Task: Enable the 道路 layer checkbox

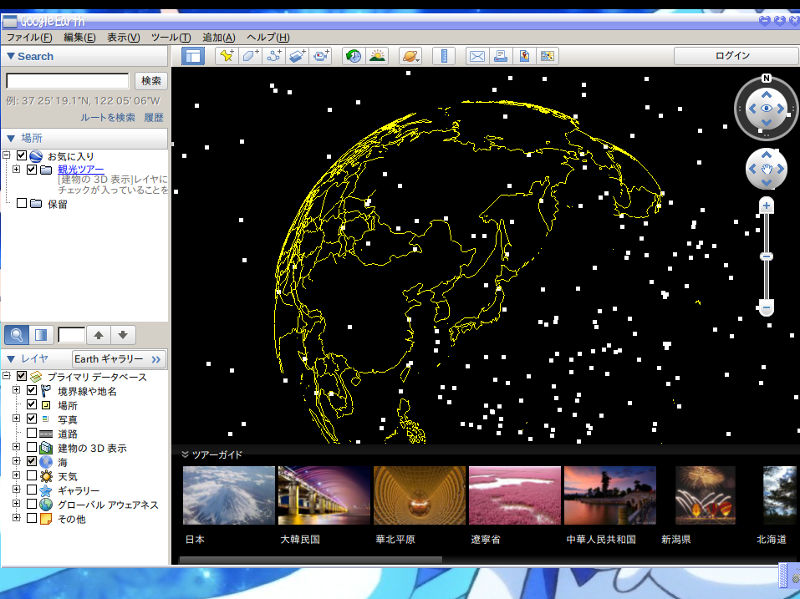Action: pos(32,433)
